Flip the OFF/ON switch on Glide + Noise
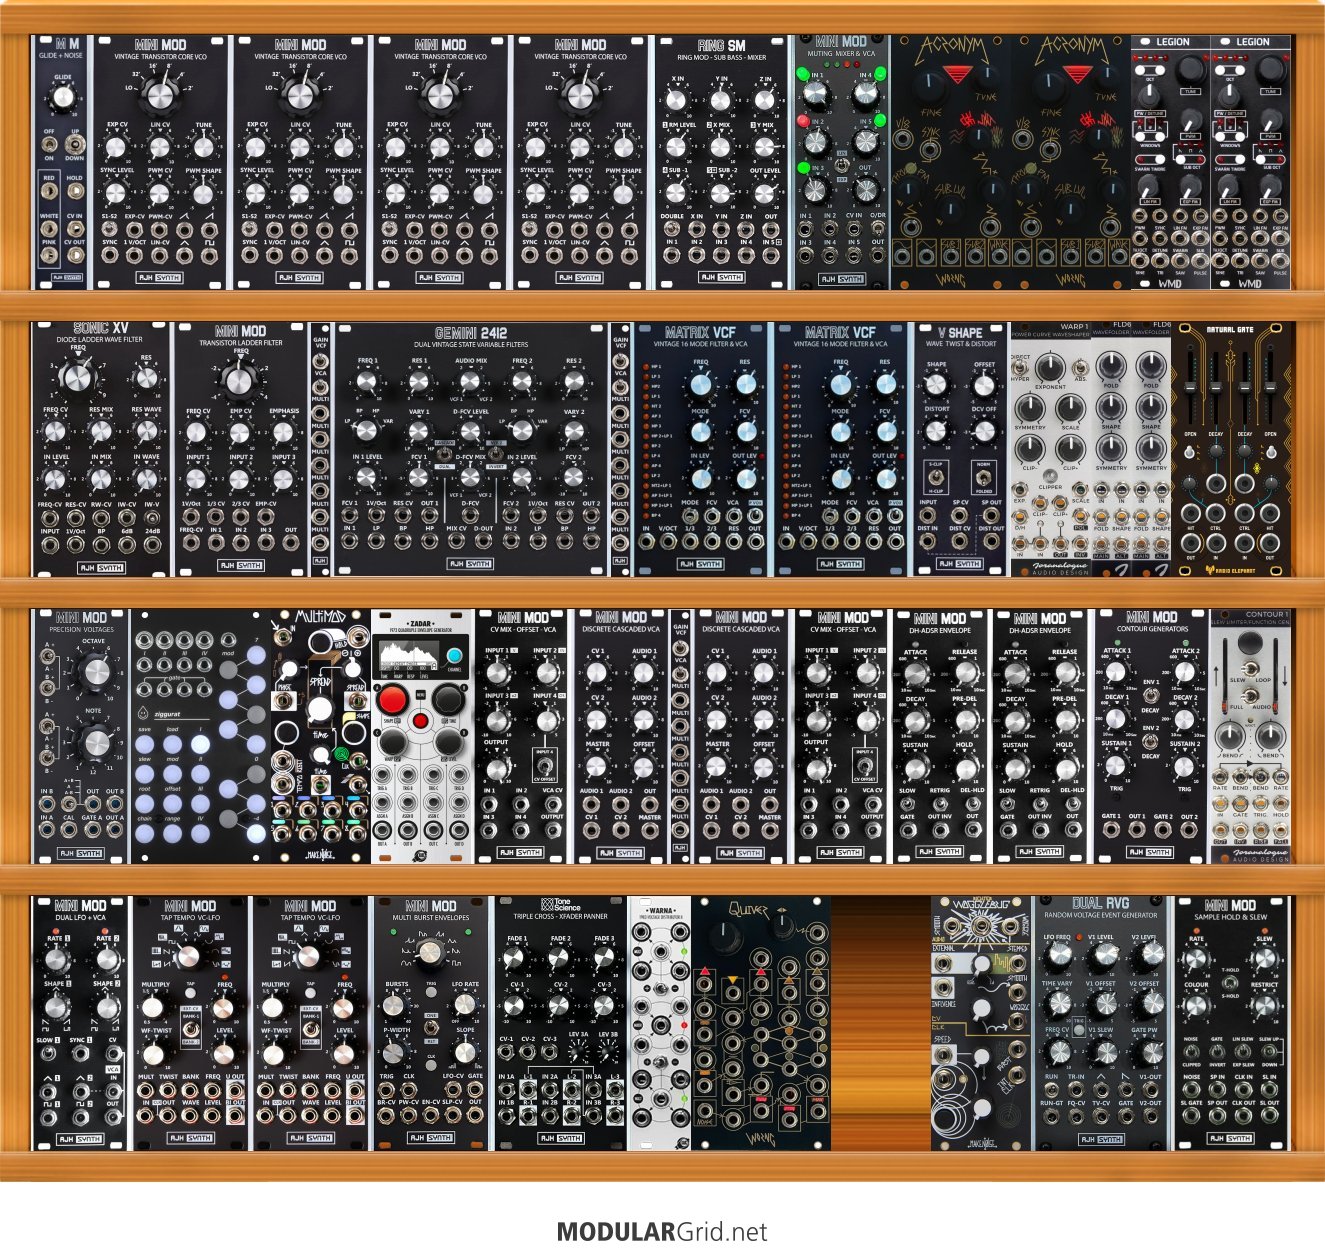Screen dimensions: 1325x1253 point(49,144)
